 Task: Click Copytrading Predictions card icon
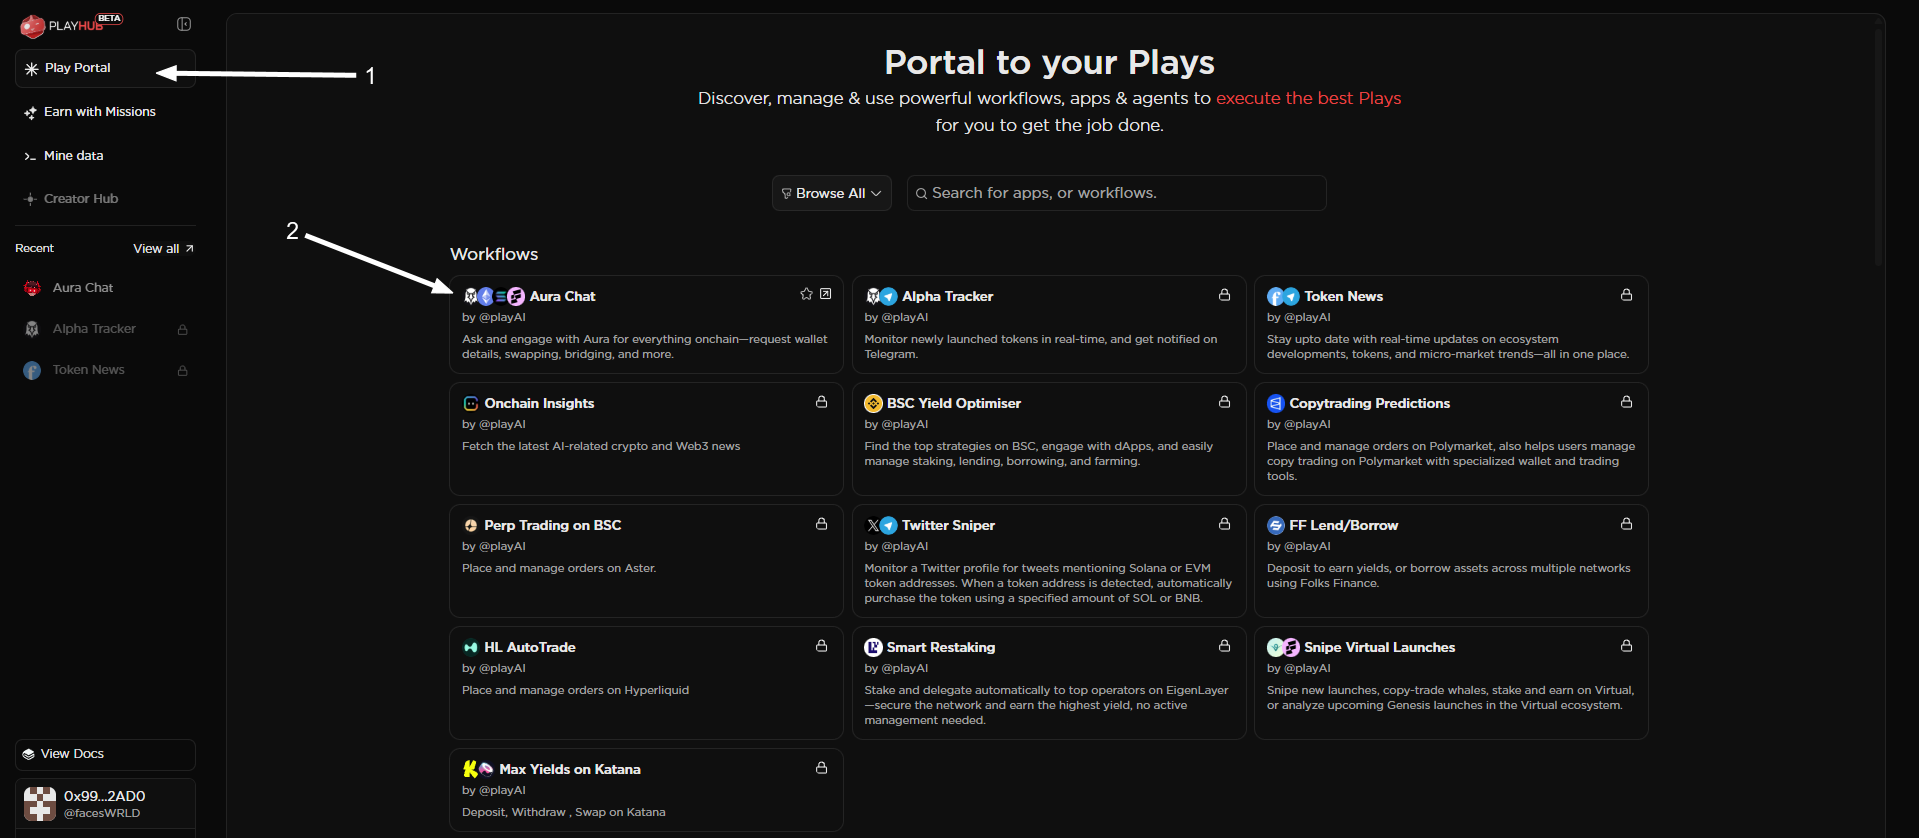point(1275,404)
